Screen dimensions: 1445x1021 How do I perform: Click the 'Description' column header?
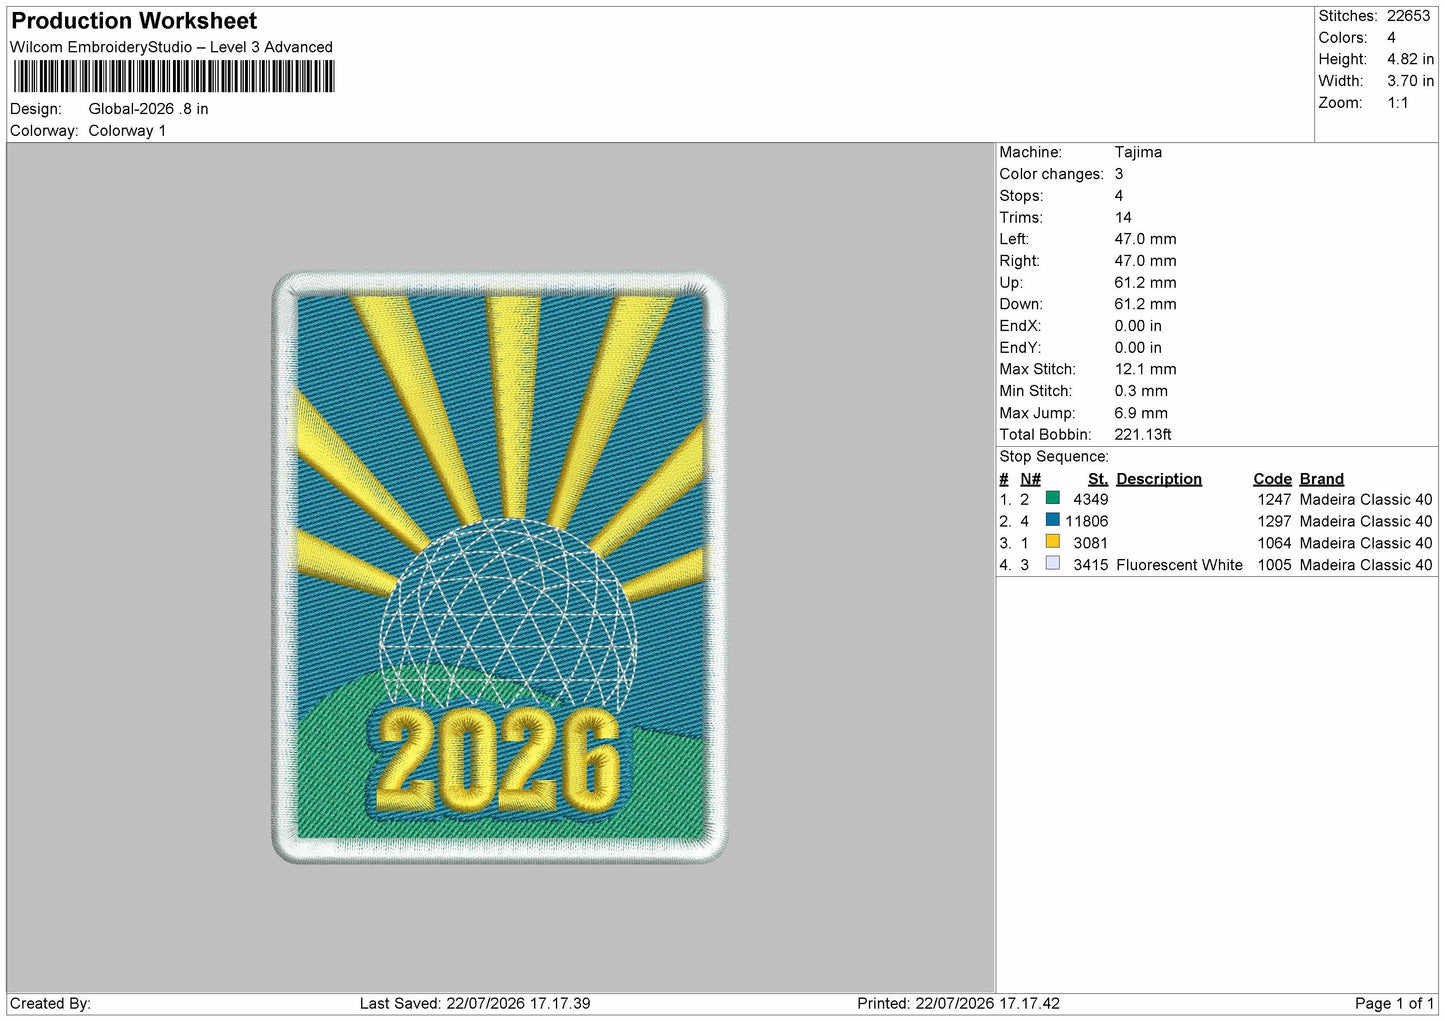click(x=1159, y=479)
